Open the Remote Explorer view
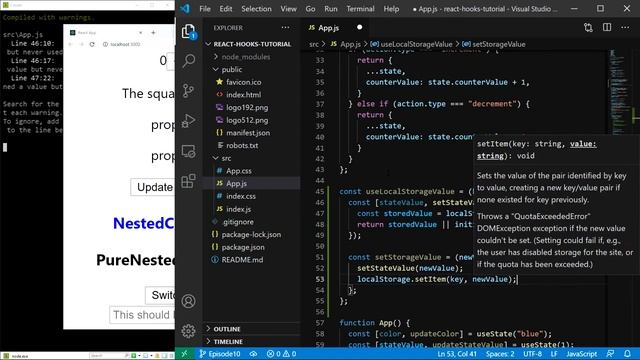The width and height of the screenshot is (640, 360). pos(189,151)
